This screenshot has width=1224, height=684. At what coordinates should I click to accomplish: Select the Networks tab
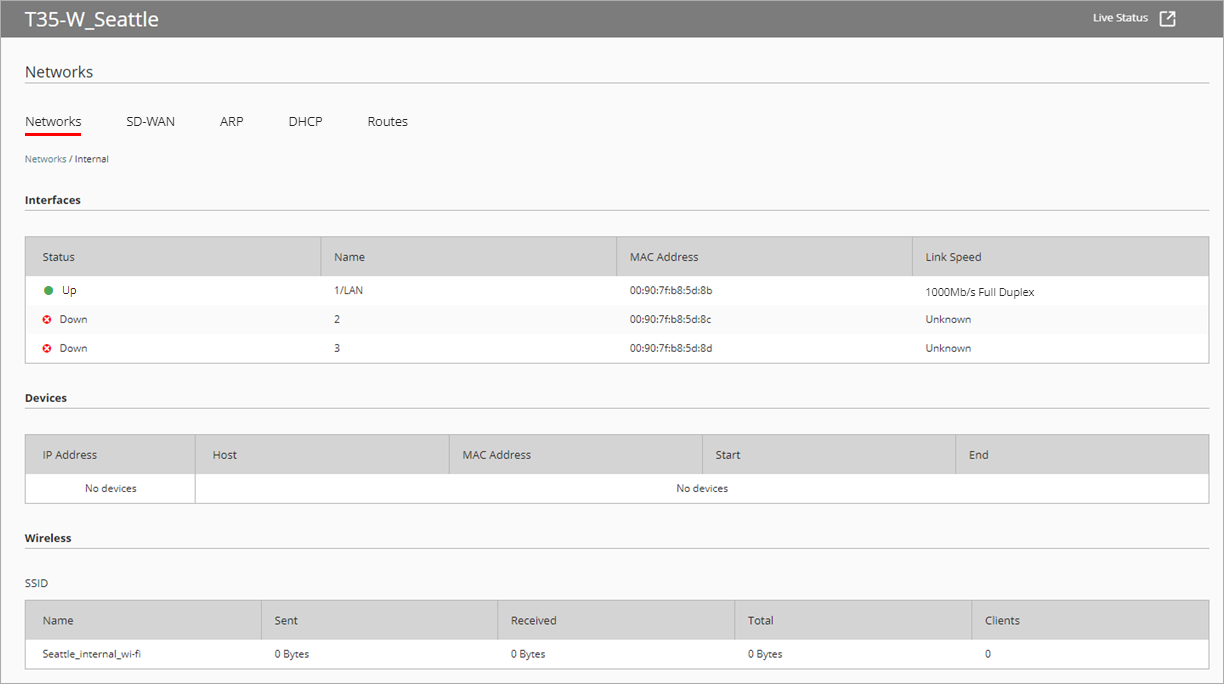click(52, 121)
